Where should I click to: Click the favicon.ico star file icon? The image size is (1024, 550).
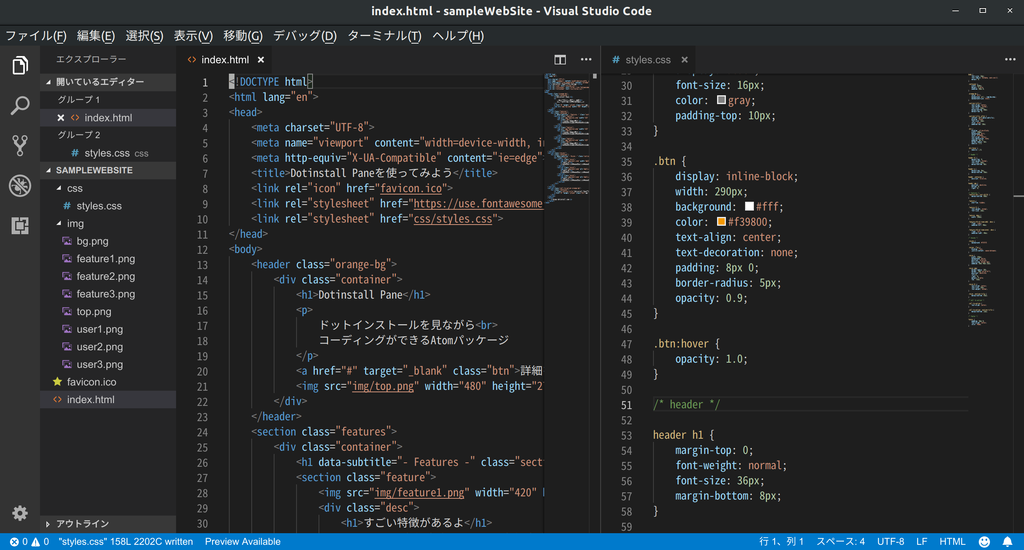pos(57,381)
